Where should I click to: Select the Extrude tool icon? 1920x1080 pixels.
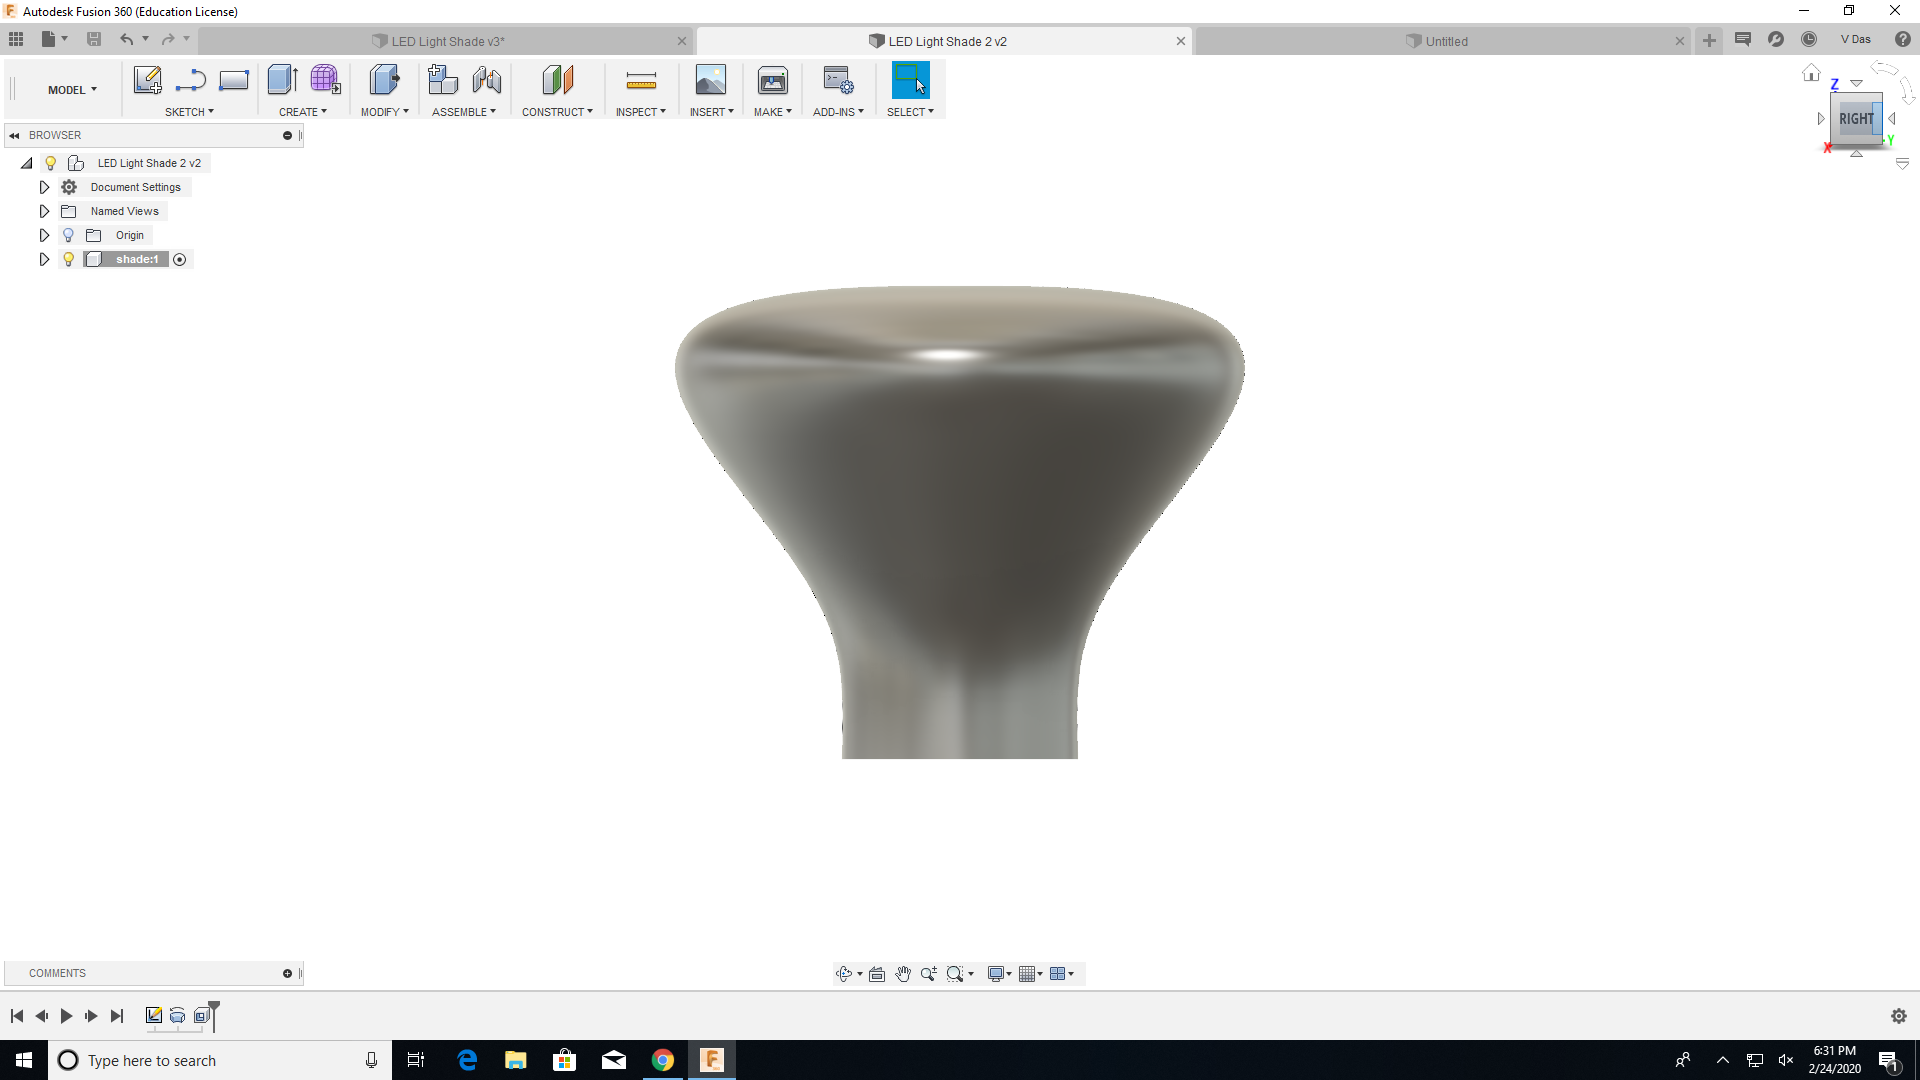point(282,80)
